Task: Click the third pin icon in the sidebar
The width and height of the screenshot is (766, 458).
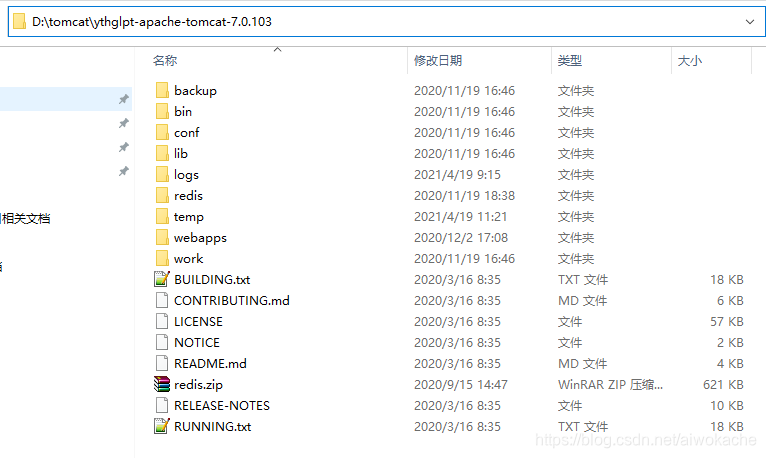Action: pos(124,147)
